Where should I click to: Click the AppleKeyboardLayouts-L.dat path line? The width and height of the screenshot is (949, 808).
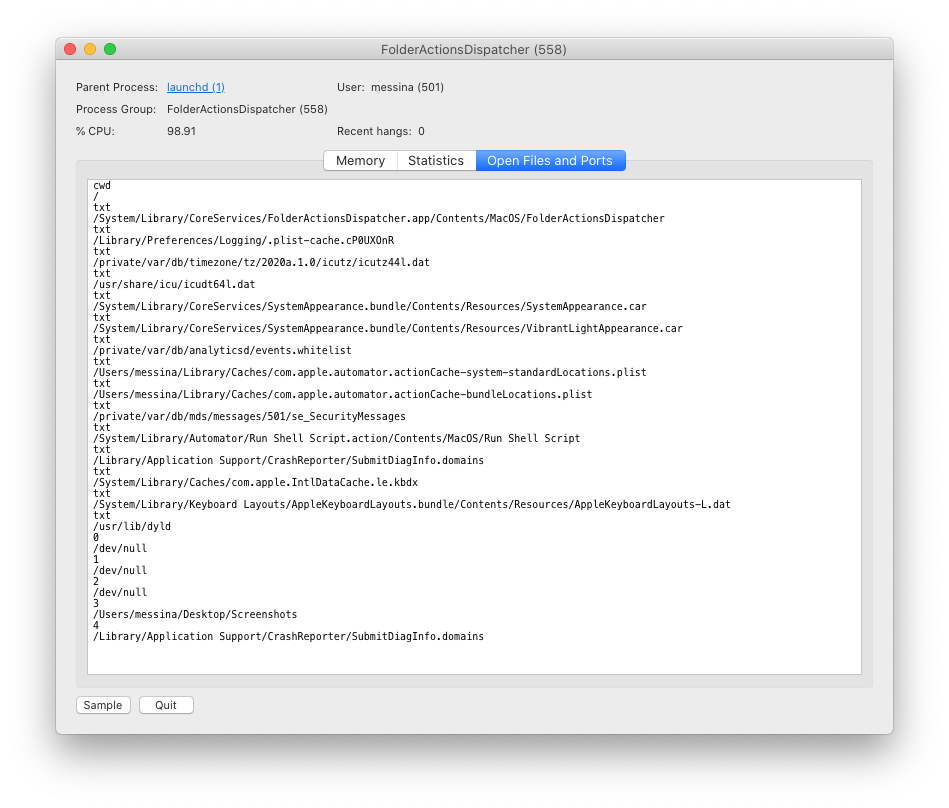point(412,505)
